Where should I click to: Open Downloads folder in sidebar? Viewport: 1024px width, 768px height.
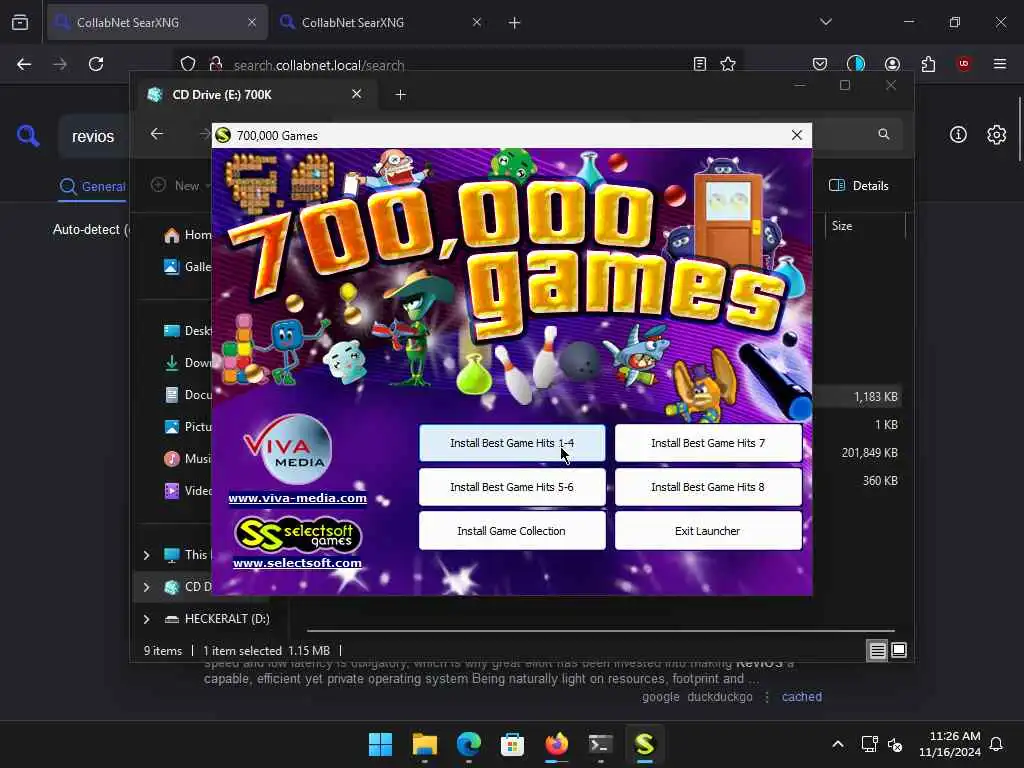coord(187,362)
